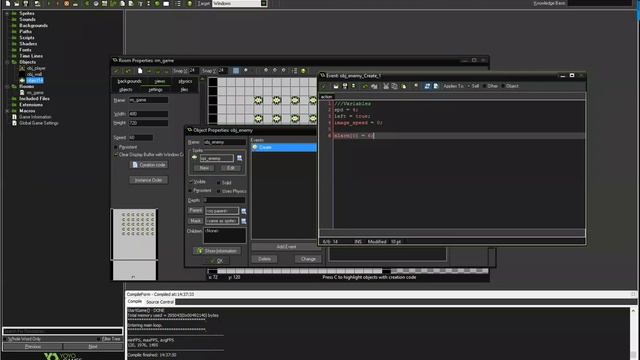Toggle the Solid checkbox for obj_enemy

219,182
